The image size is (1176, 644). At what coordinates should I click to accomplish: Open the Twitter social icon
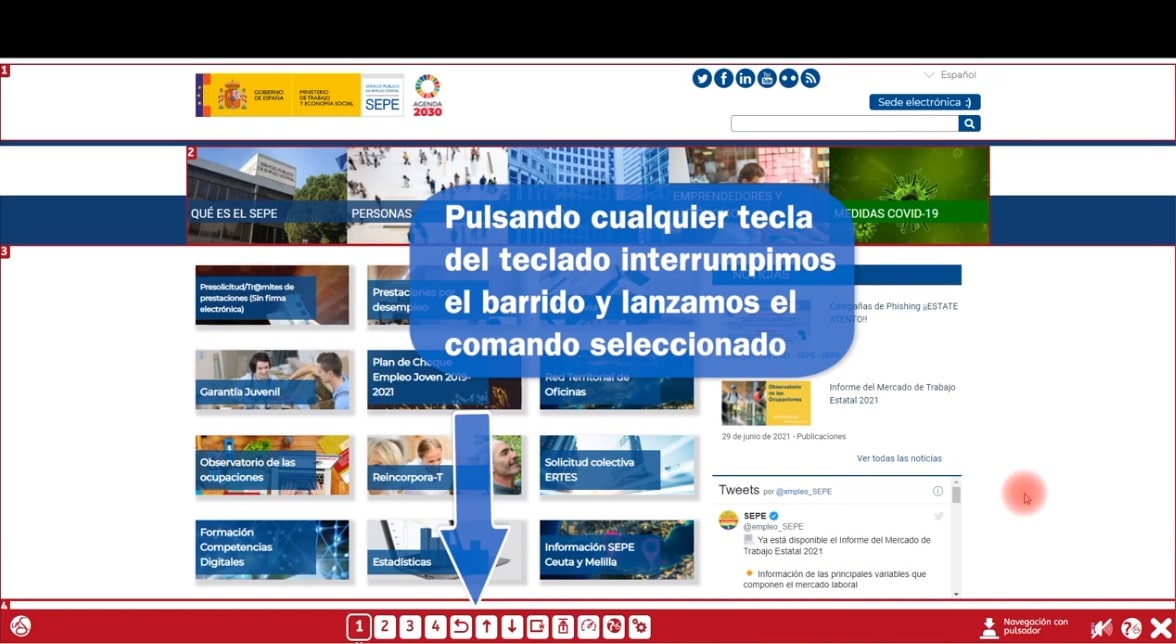pyautogui.click(x=702, y=78)
